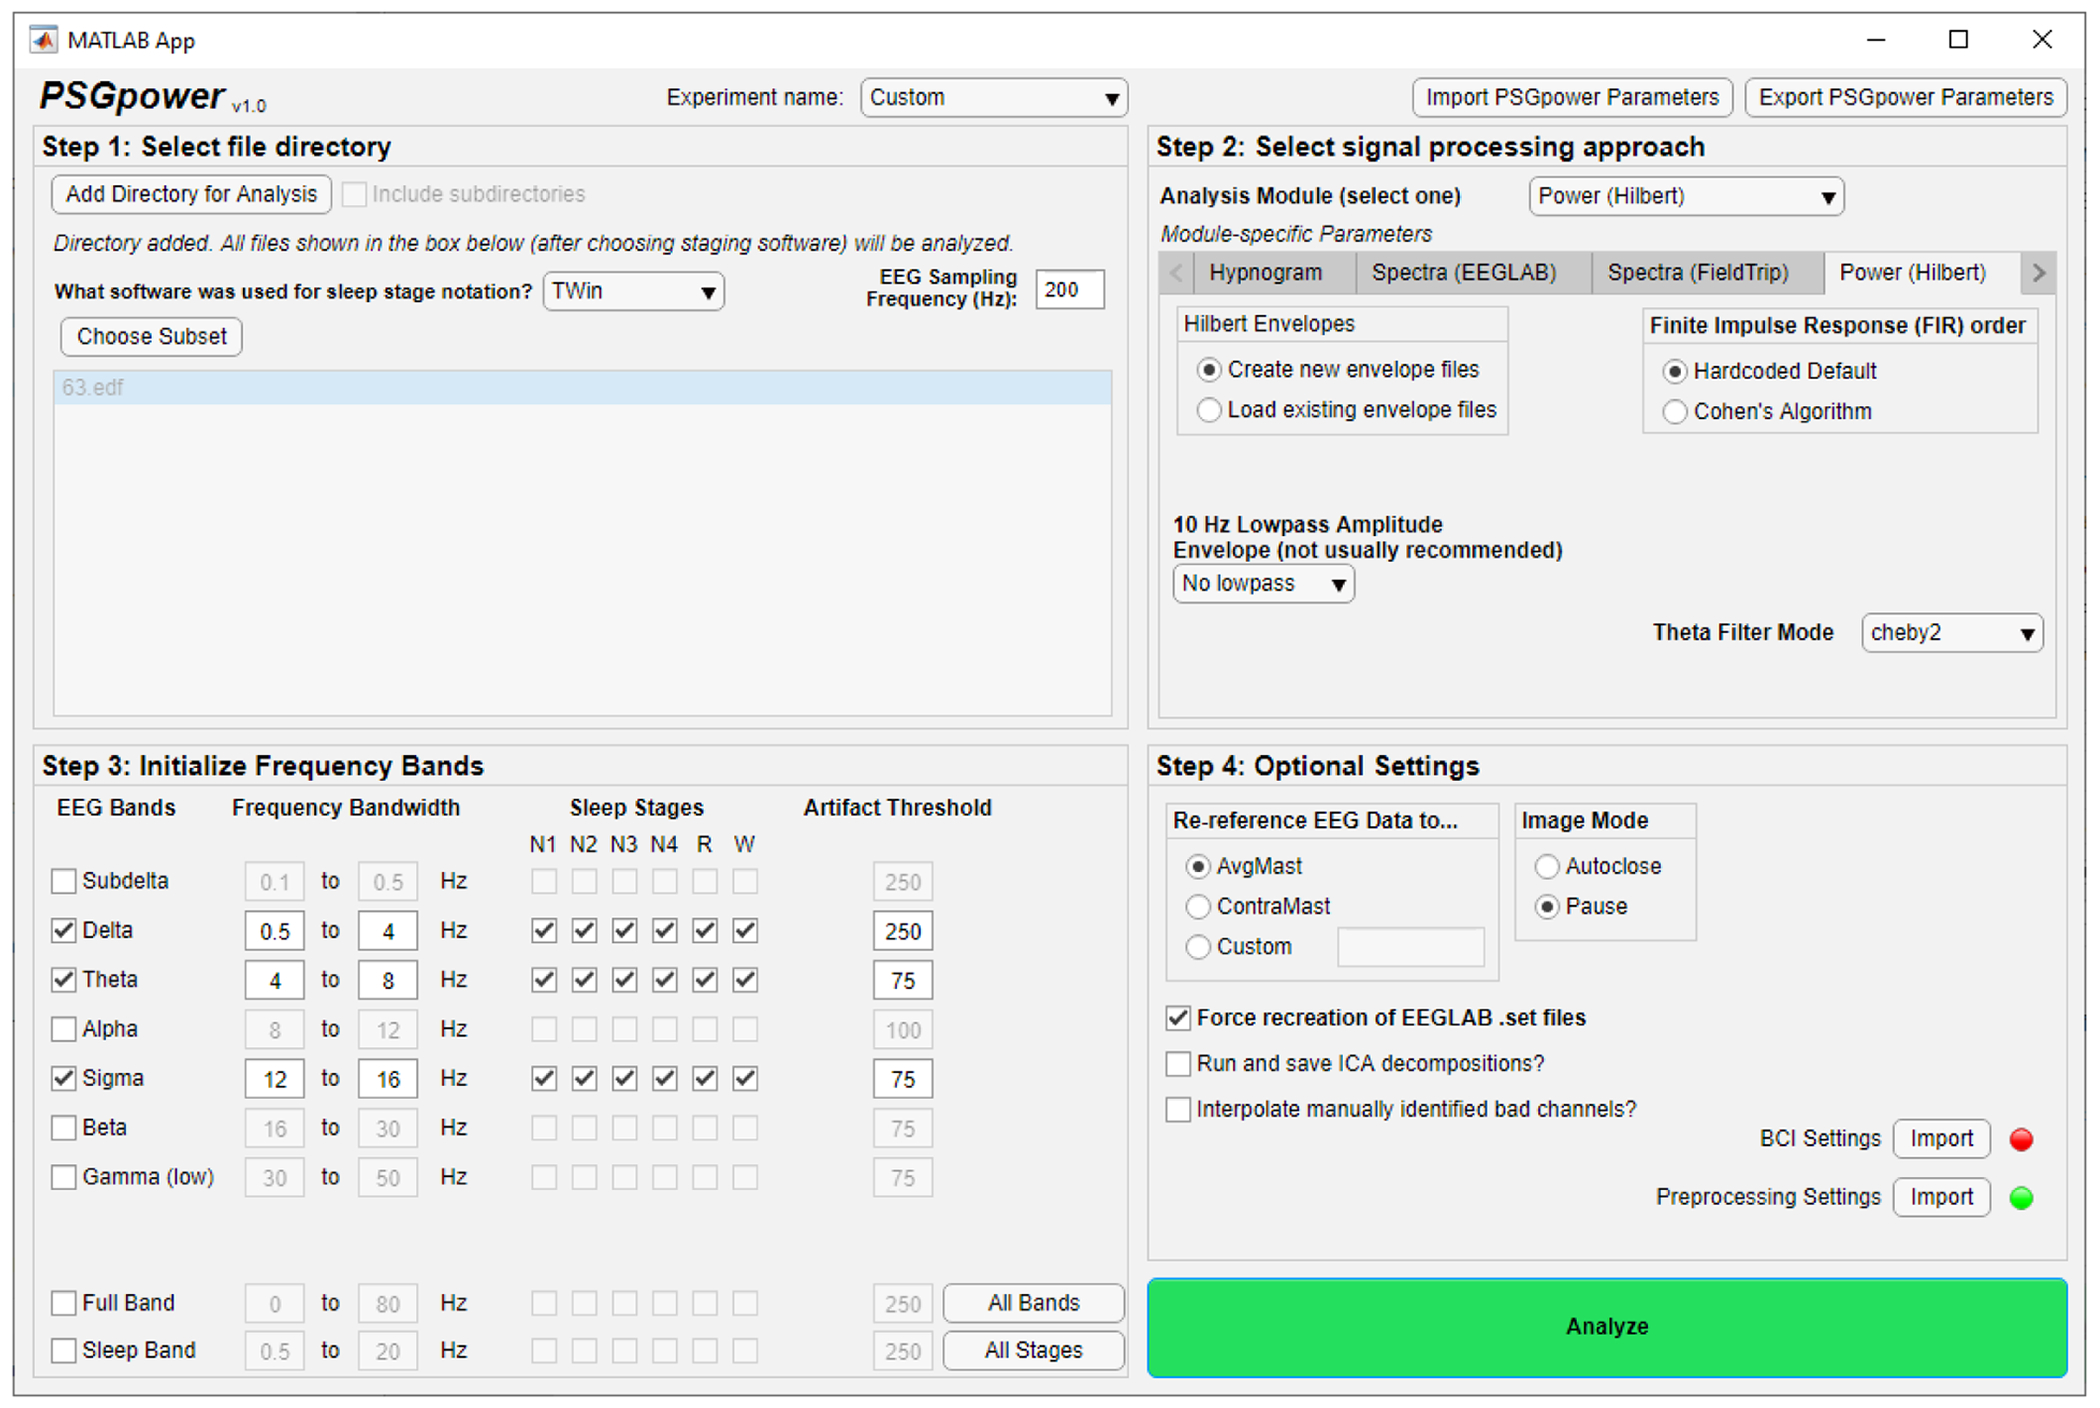Select Autoclose image mode
This screenshot has width=2100, height=1408.
(1547, 866)
